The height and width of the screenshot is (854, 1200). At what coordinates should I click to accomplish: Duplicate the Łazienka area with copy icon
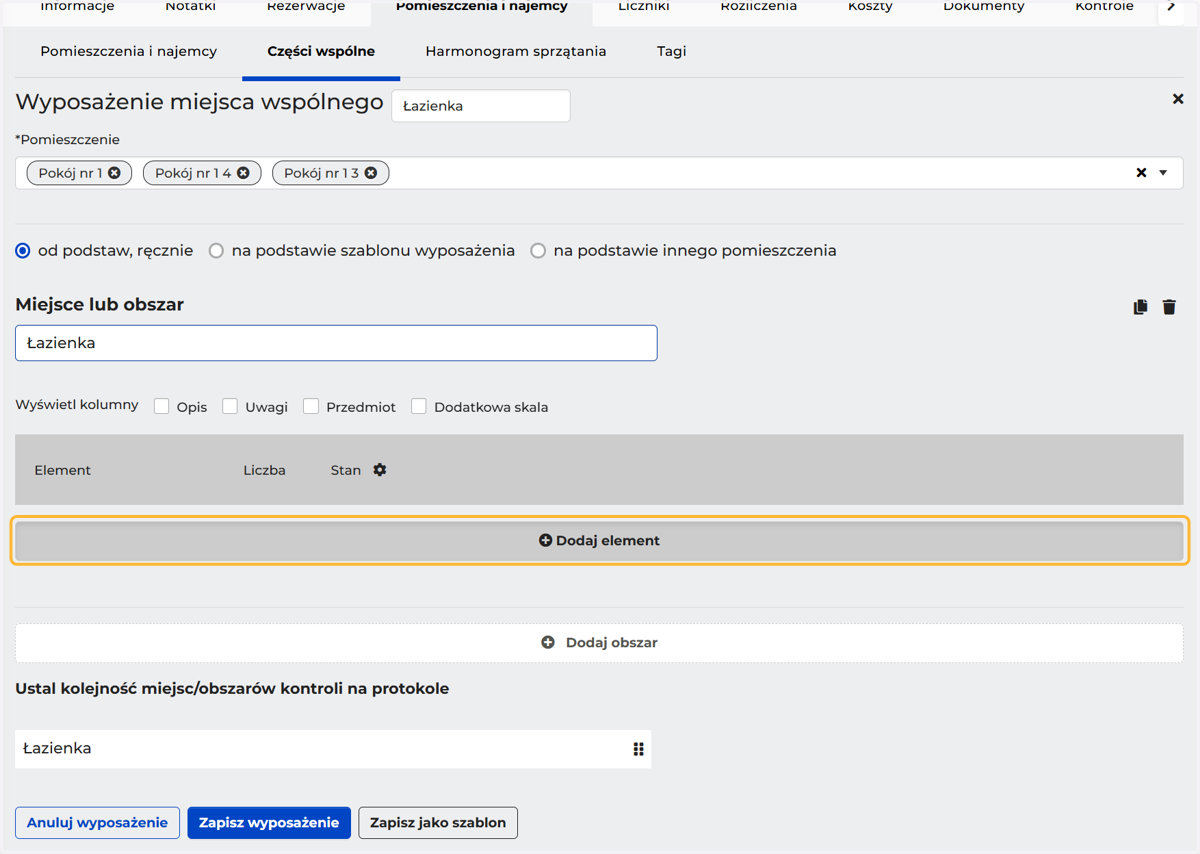1140,307
